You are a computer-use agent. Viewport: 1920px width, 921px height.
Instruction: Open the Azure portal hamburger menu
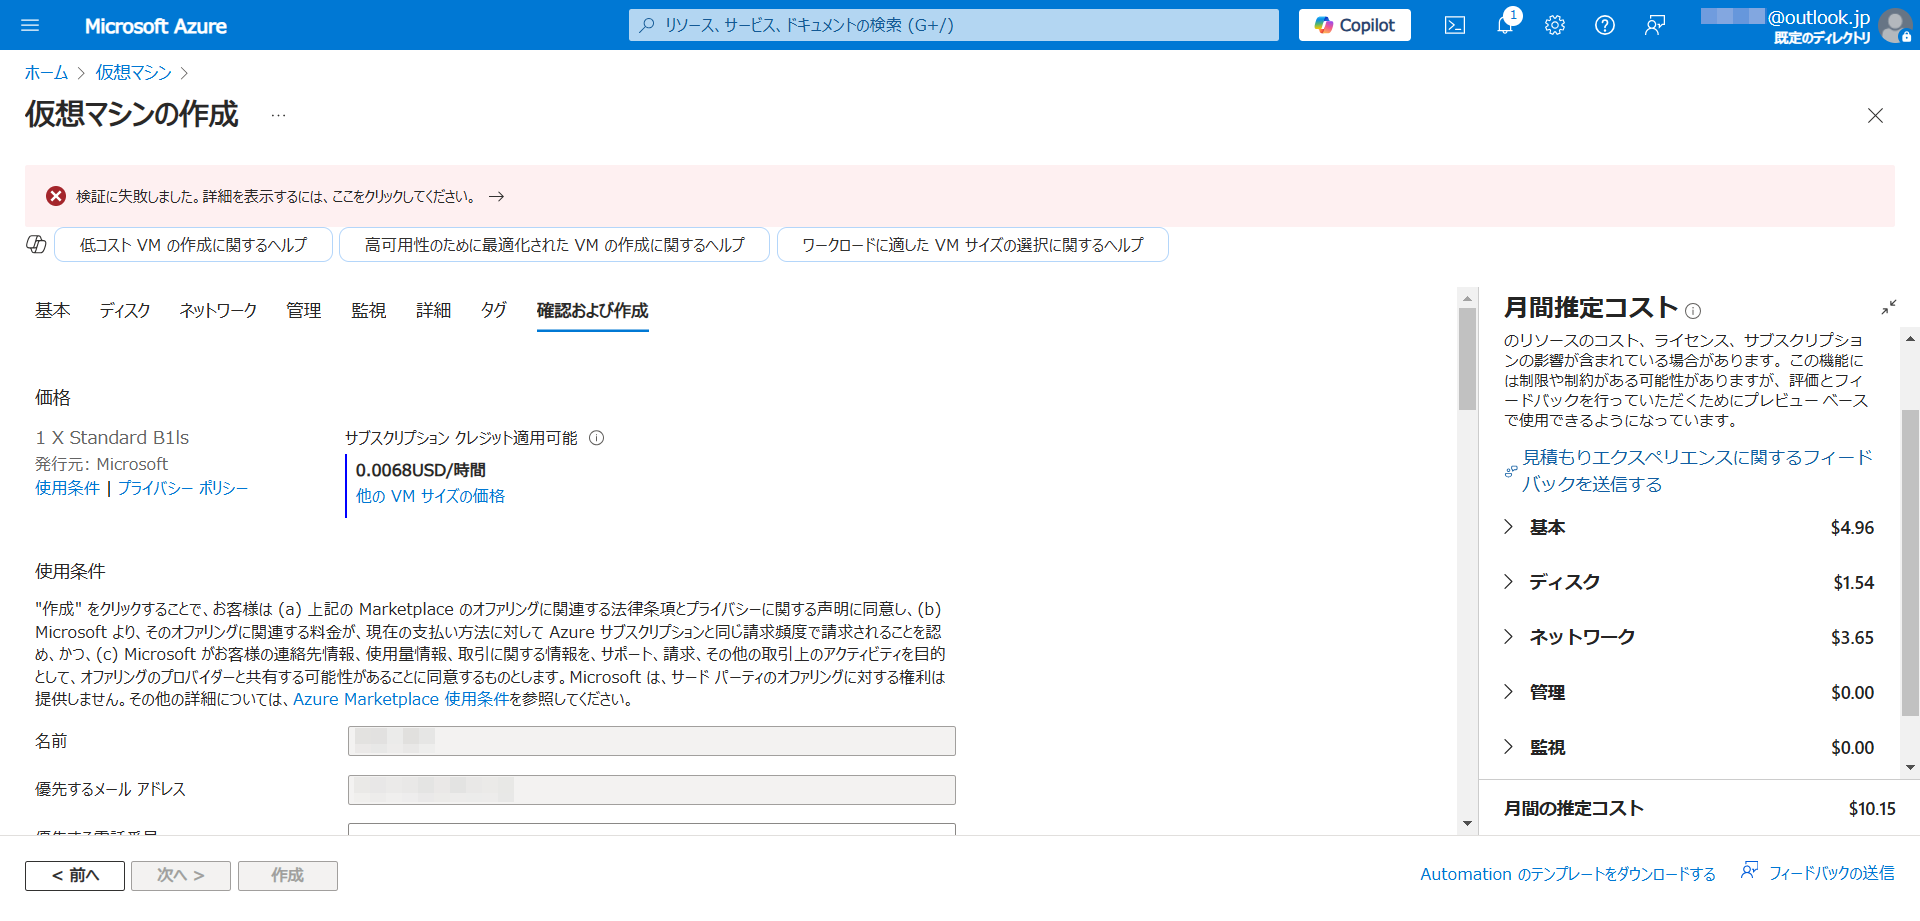pyautogui.click(x=30, y=25)
